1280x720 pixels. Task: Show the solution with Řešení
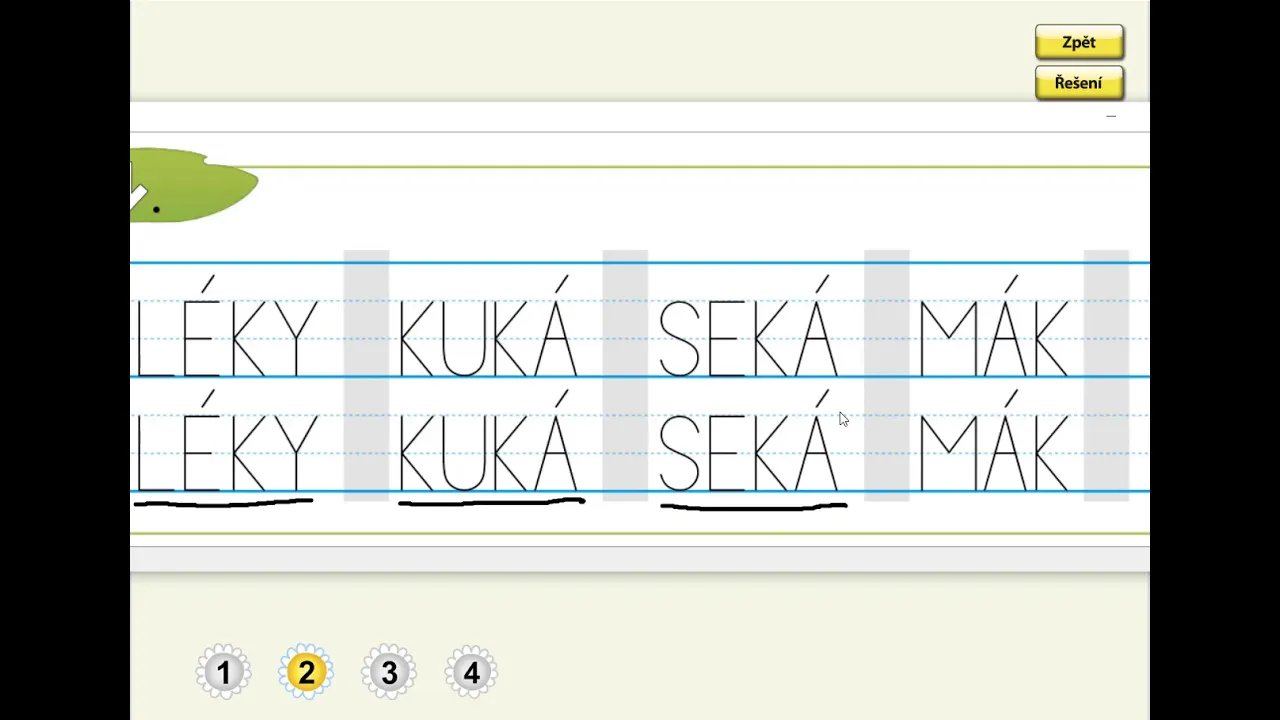1079,83
